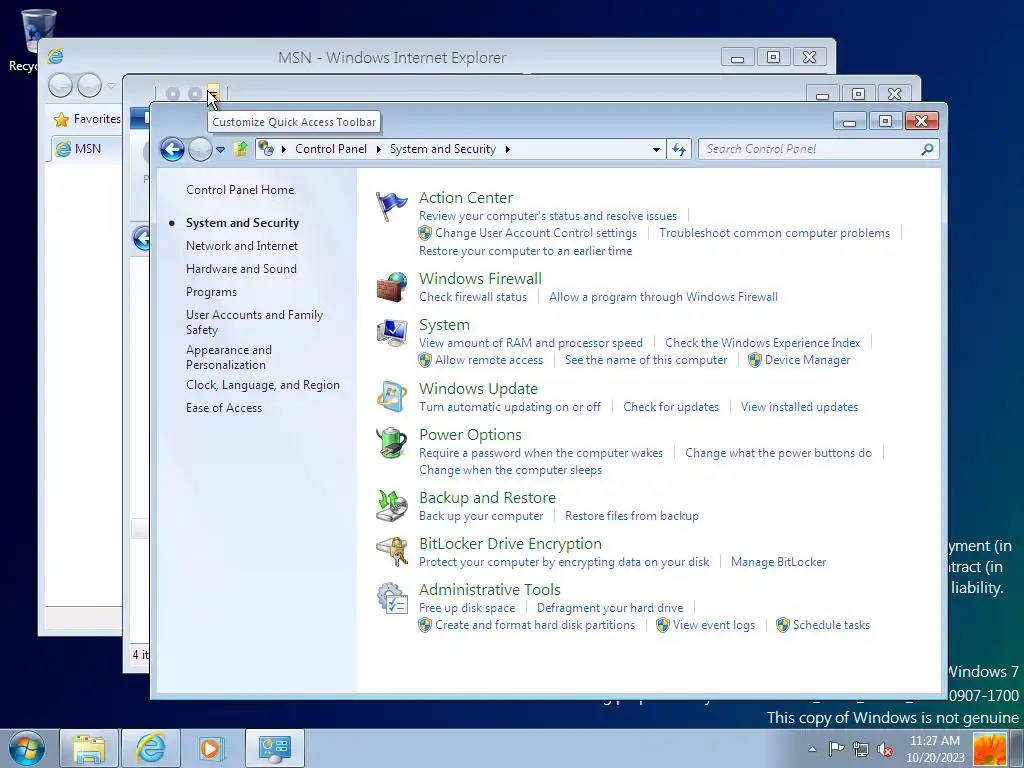Viewport: 1024px width, 768px height.
Task: Click the network icon in the system tray
Action: tap(861, 749)
